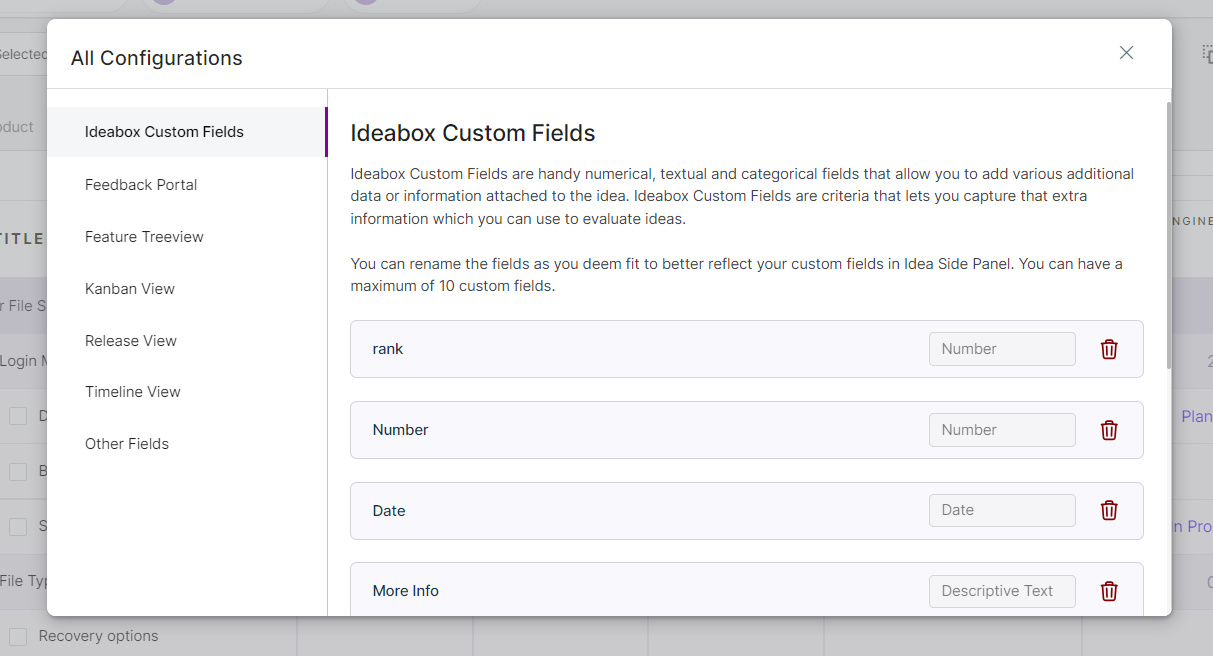Delete the rank custom field
Image resolution: width=1213 pixels, height=656 pixels.
click(1108, 349)
